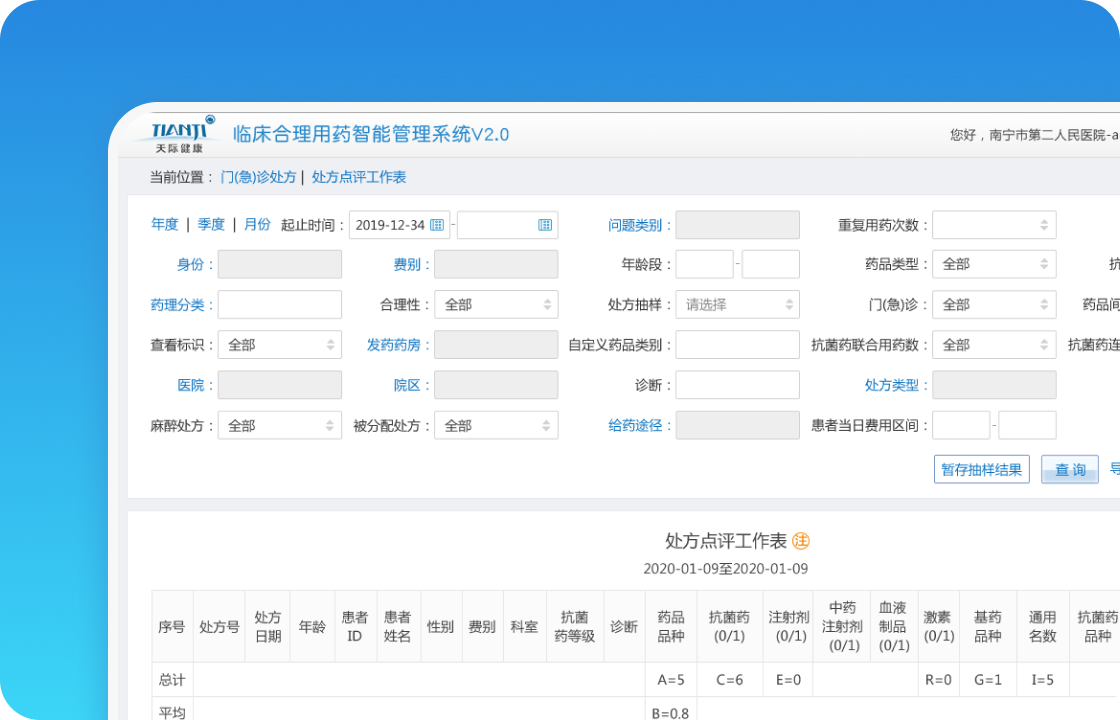Image resolution: width=1120 pixels, height=720 pixels.
Task: Click the 患者ID column header
Action: [355, 626]
